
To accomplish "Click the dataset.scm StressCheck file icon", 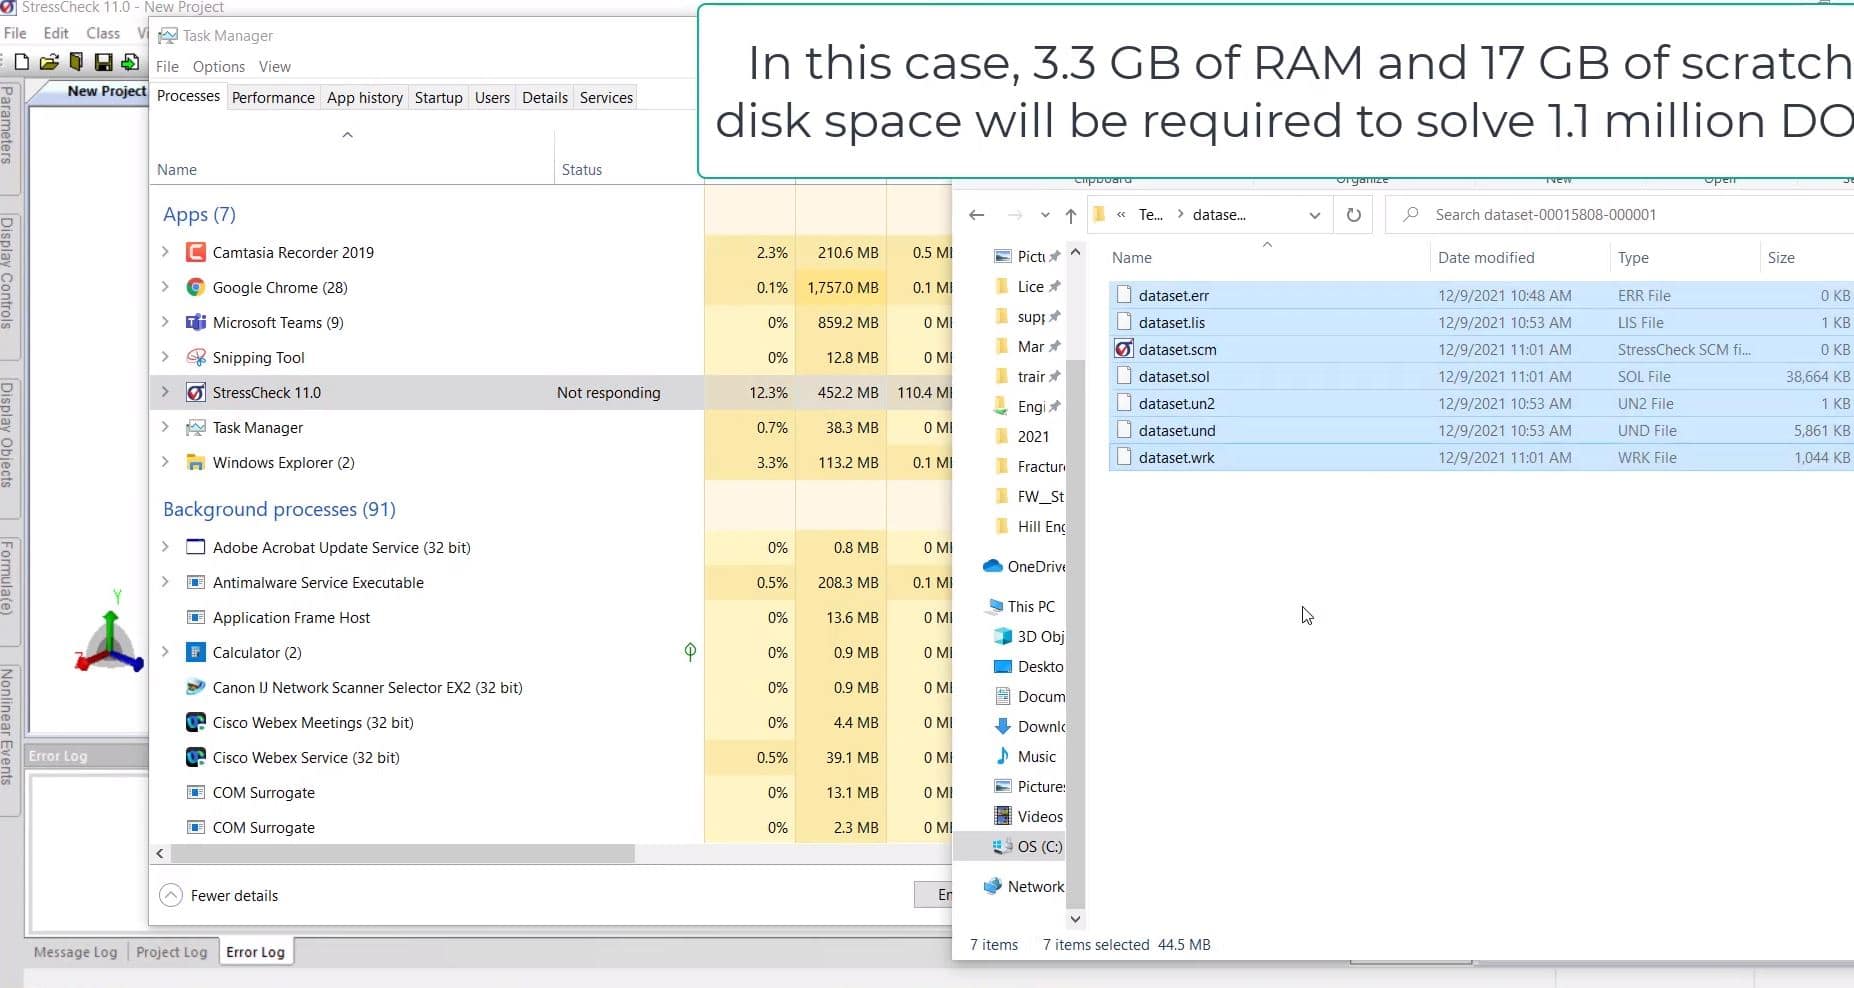I will 1124,349.
